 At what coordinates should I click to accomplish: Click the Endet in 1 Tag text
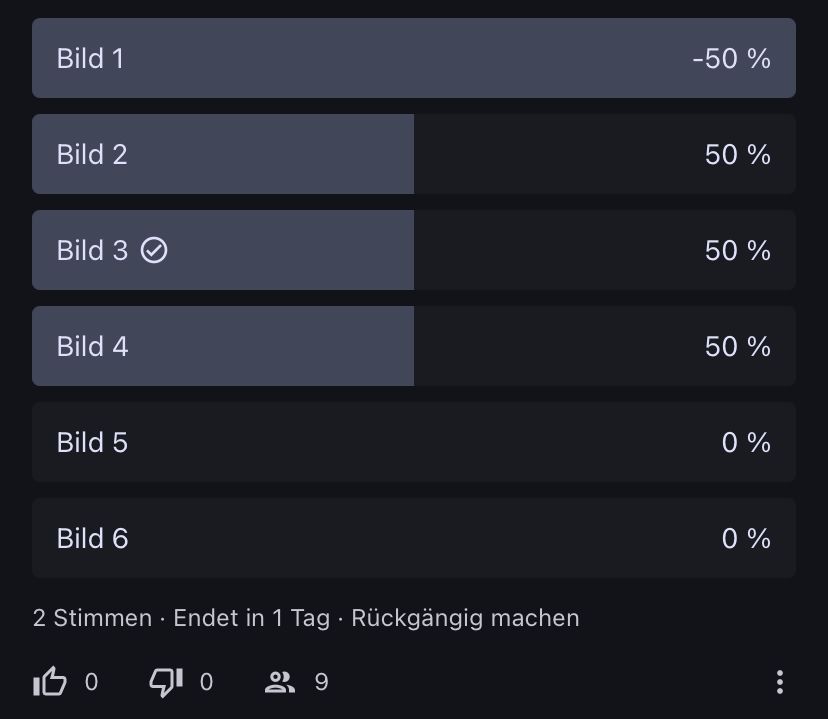(251, 618)
